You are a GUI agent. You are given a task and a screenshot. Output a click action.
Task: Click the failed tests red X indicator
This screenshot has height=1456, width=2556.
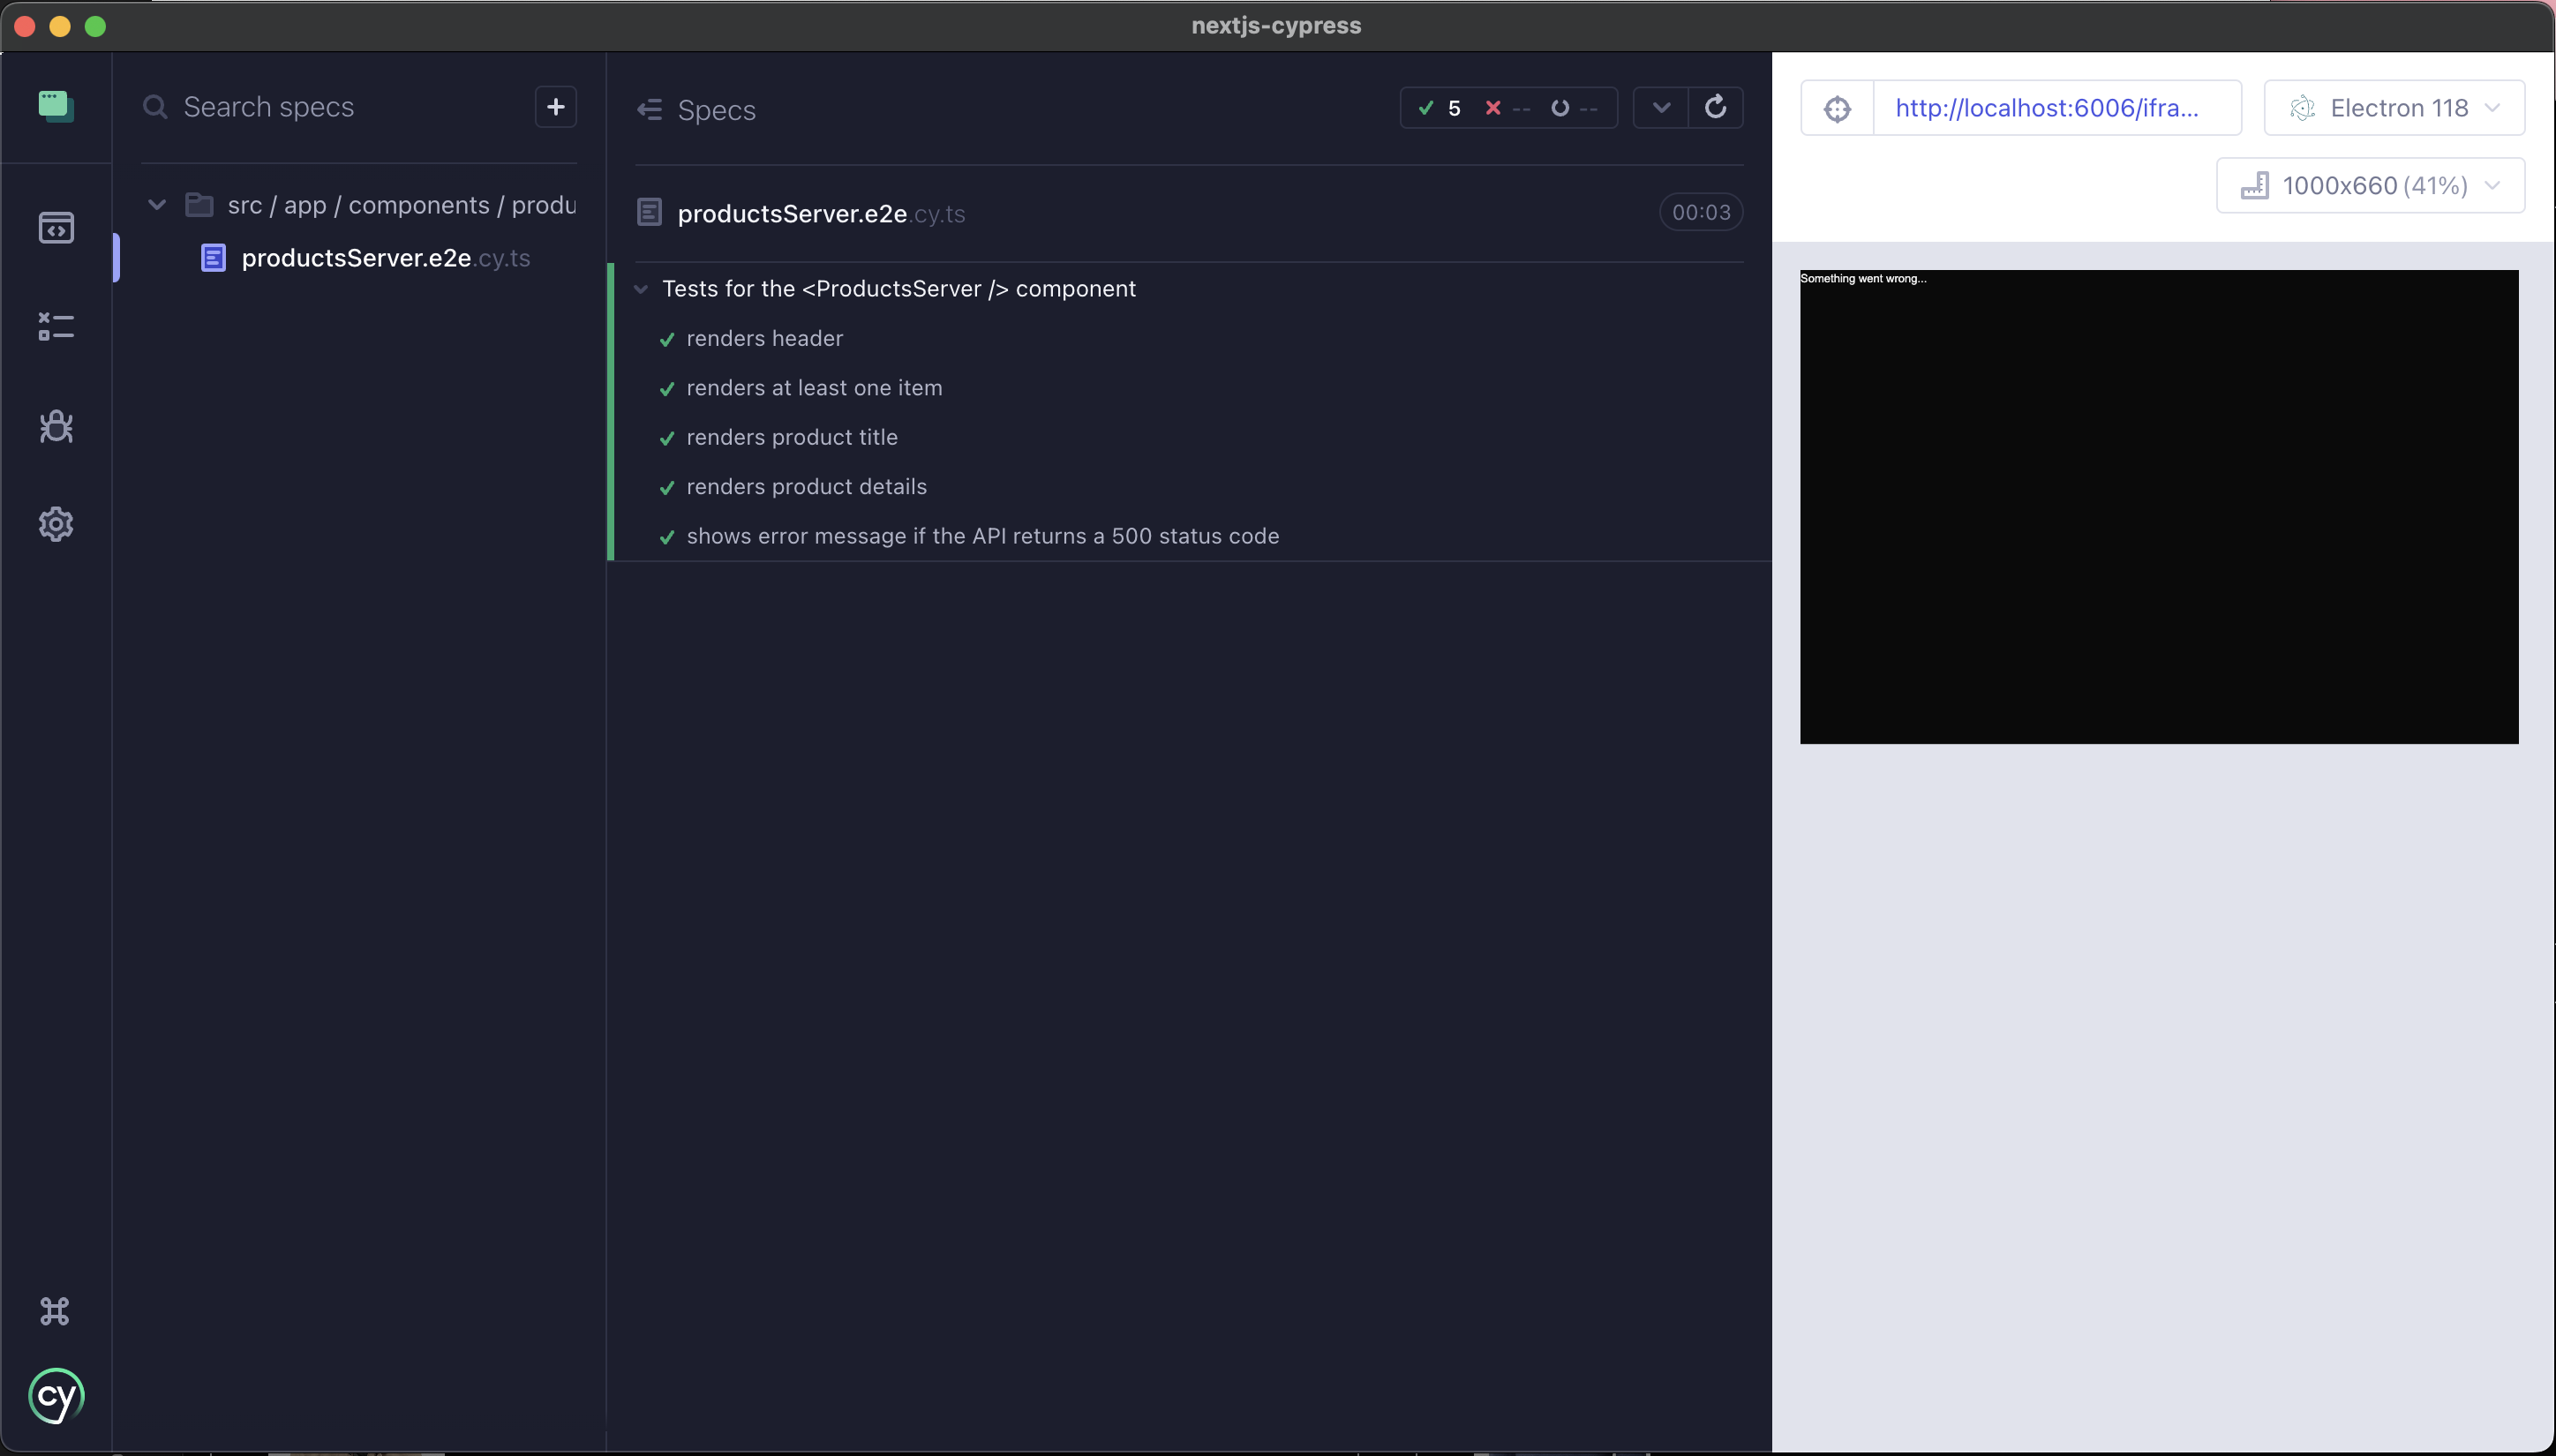click(x=1507, y=108)
